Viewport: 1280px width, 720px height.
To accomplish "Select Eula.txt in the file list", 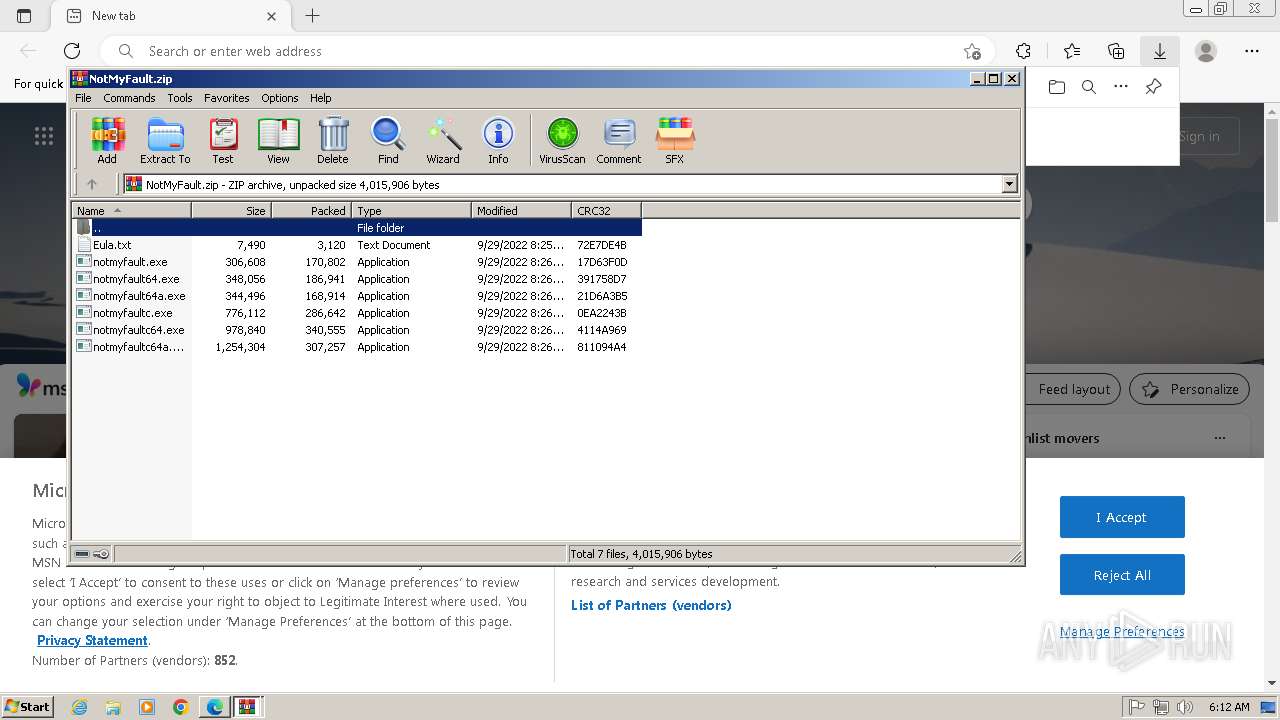I will (x=357, y=245).
